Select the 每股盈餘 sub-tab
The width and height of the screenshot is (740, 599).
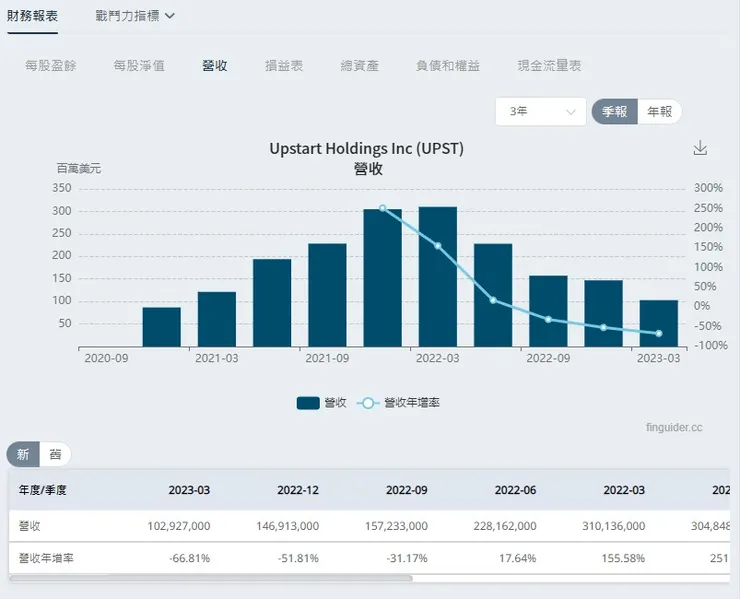[x=50, y=66]
